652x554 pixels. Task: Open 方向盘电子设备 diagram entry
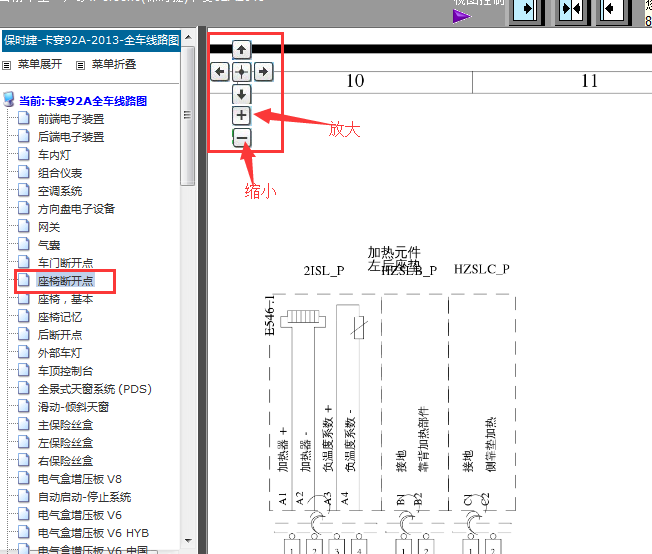click(x=76, y=209)
